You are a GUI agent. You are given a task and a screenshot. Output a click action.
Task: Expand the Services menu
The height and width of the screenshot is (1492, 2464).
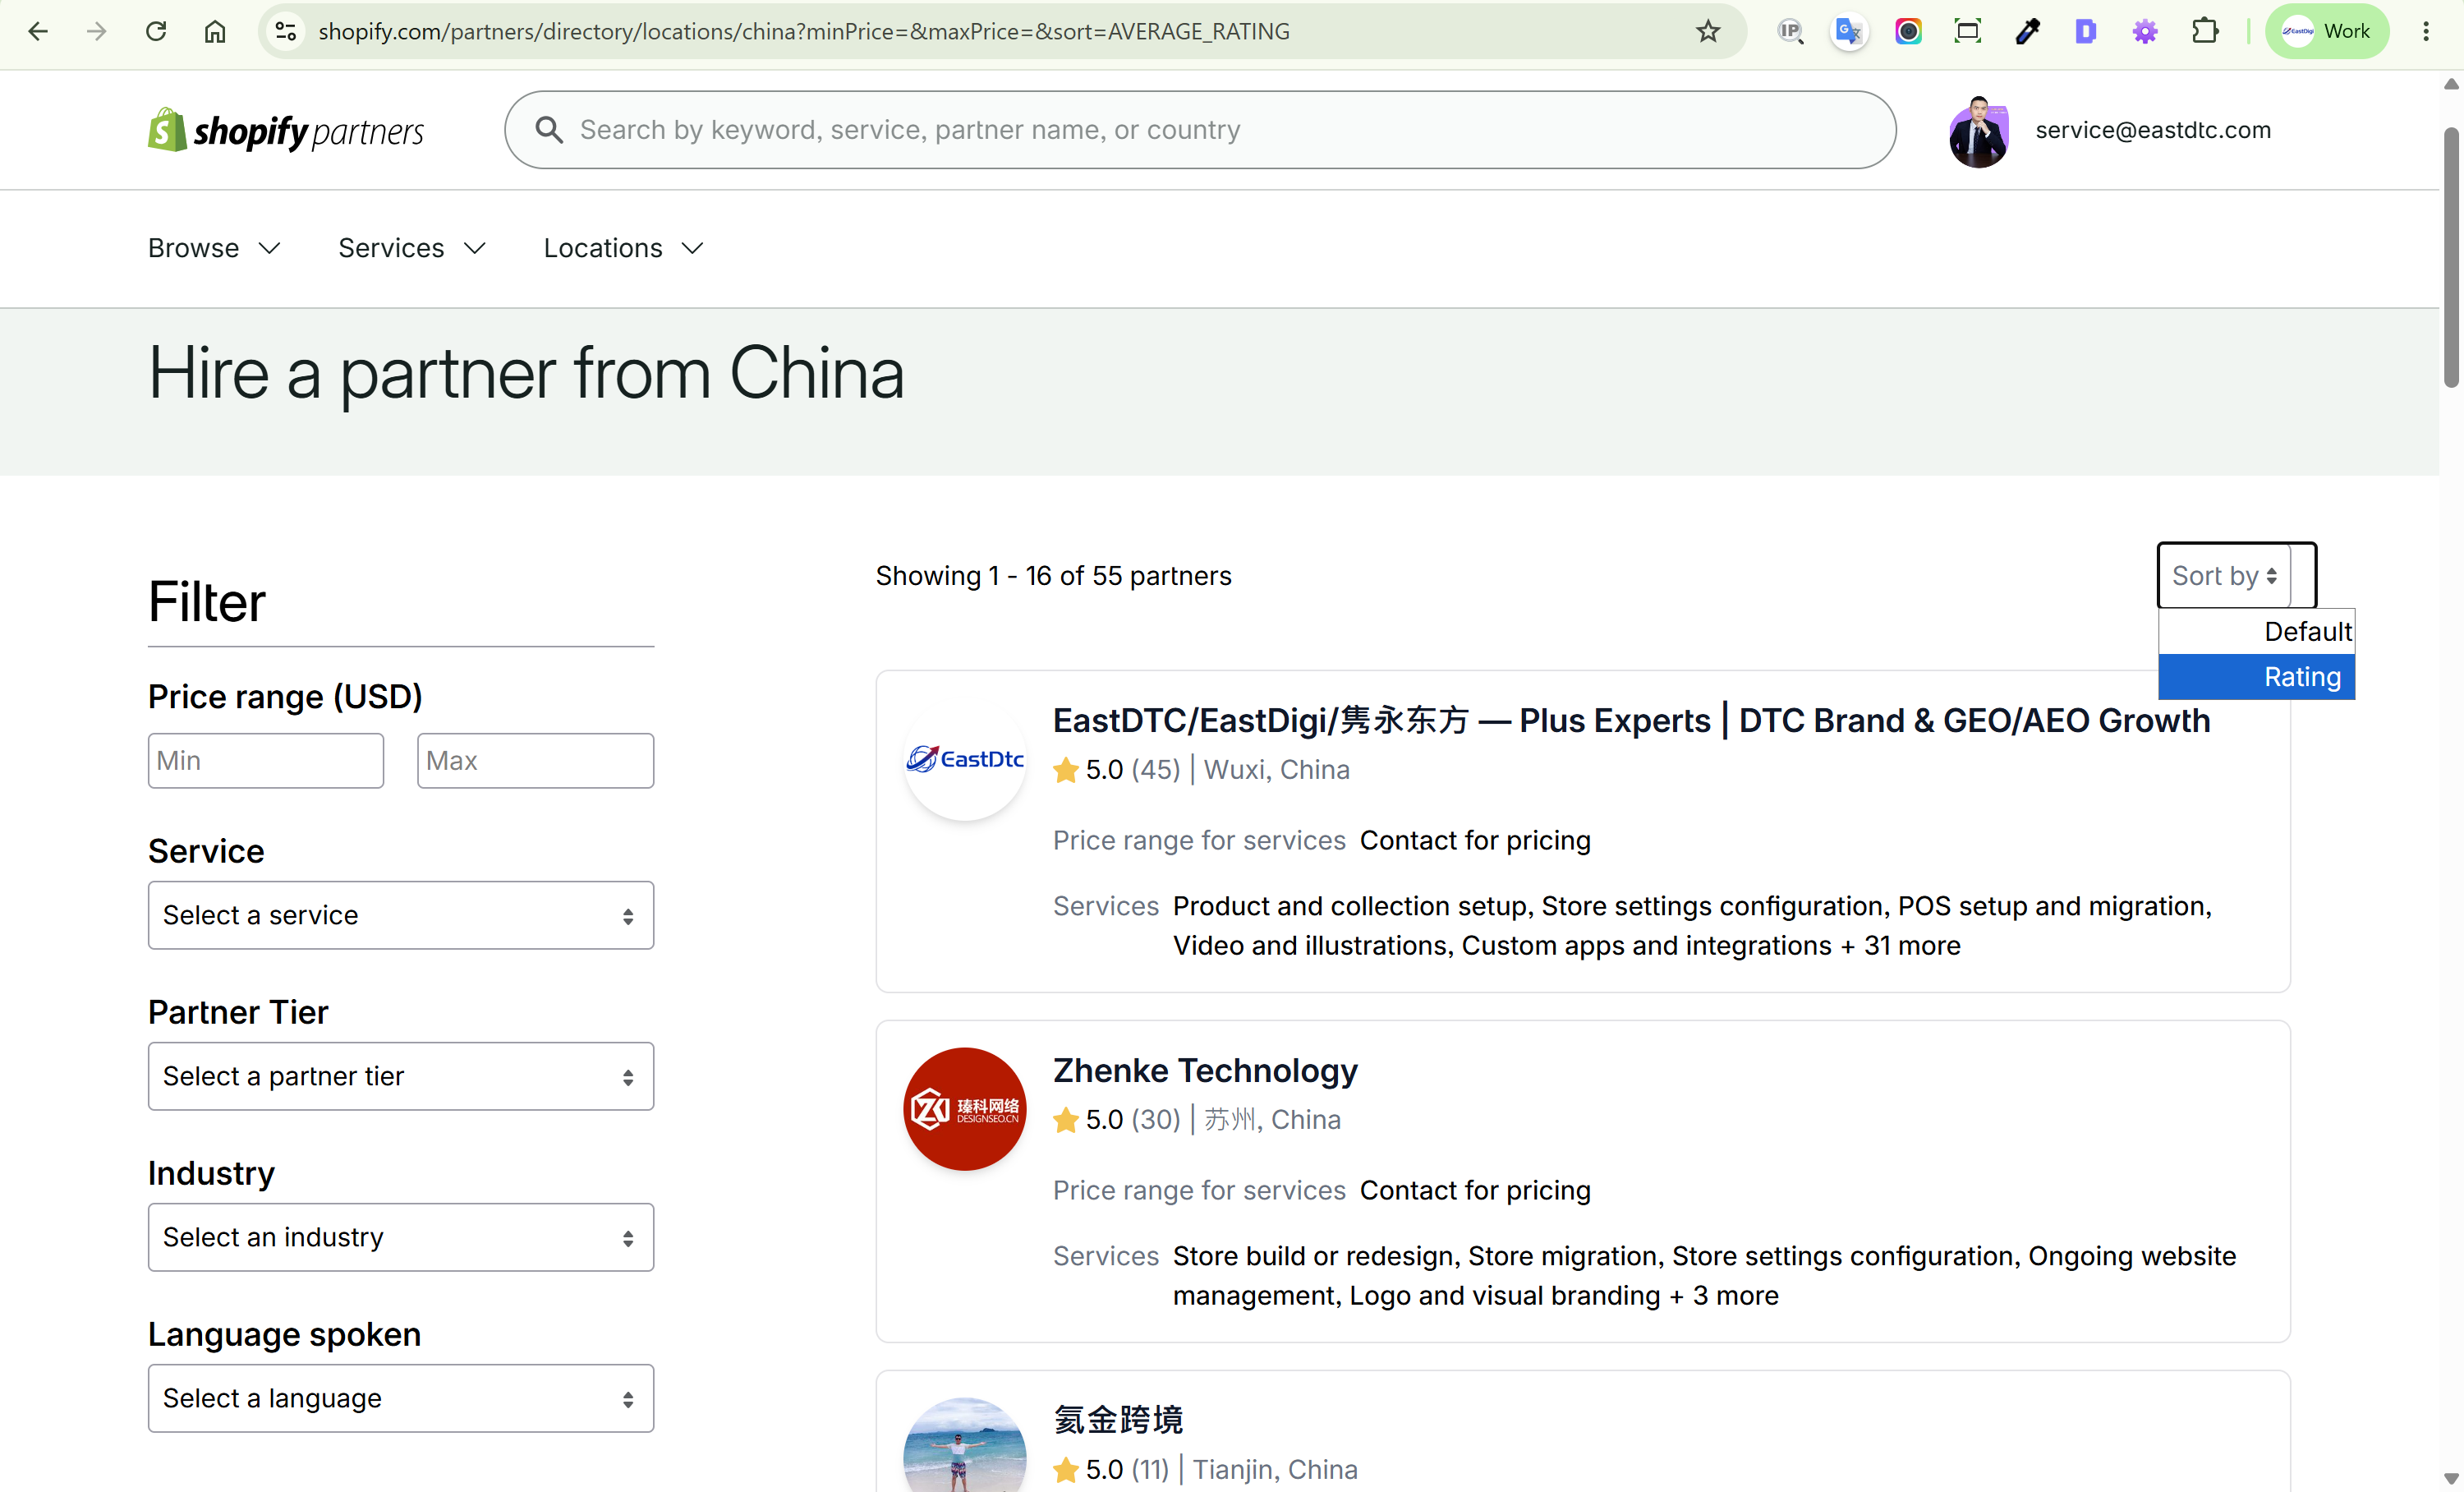(x=412, y=248)
